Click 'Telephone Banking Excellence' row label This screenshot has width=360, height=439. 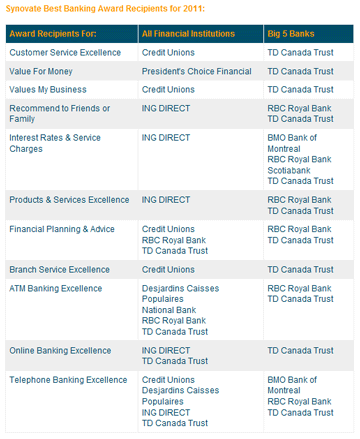pos(68,380)
